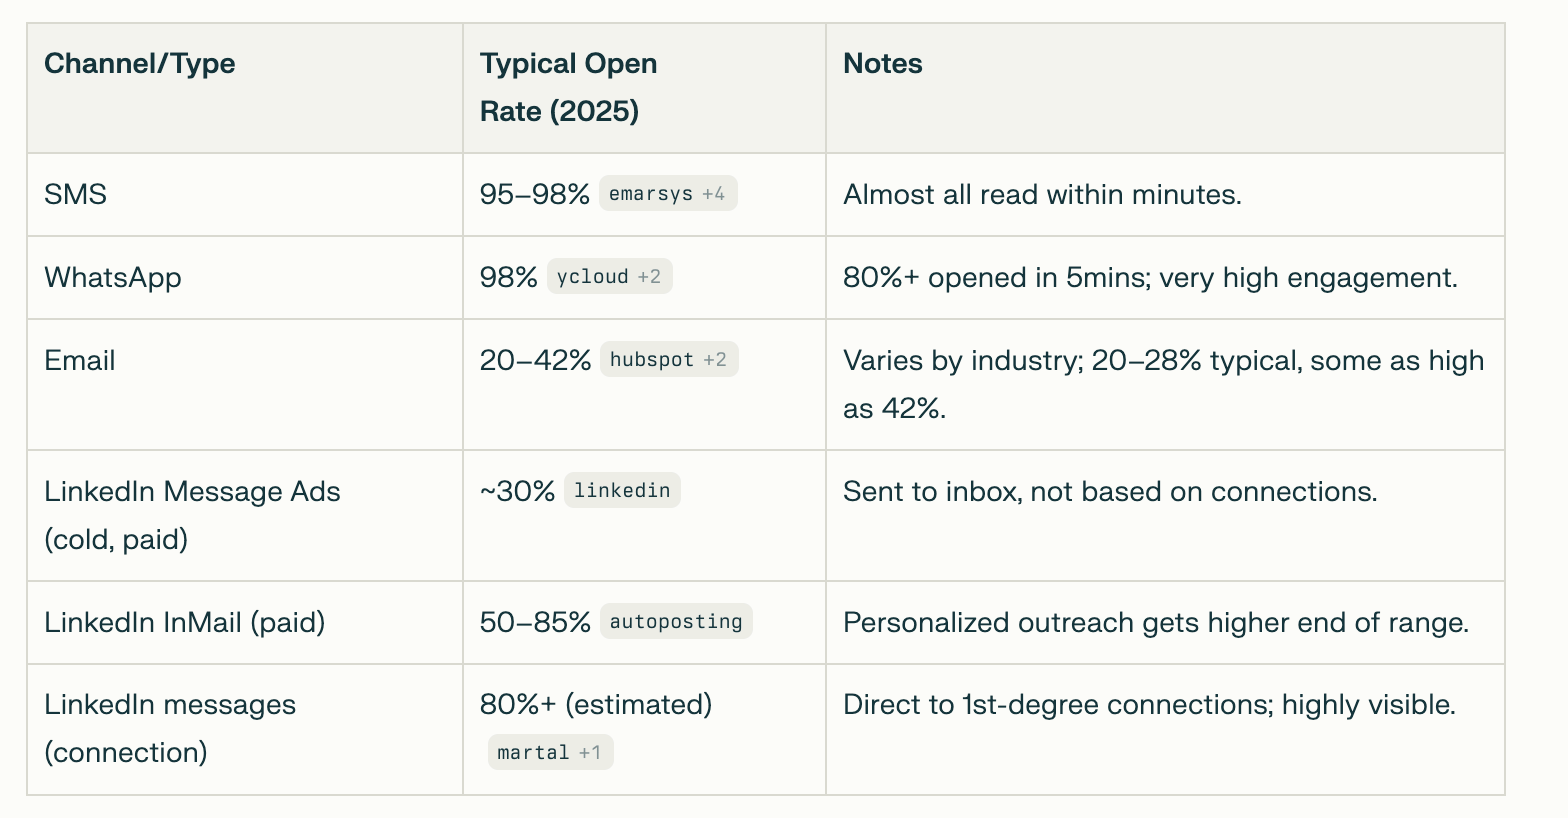Click the autoposting citation chip
Screen dimensions: 1568x818
[x=675, y=622]
